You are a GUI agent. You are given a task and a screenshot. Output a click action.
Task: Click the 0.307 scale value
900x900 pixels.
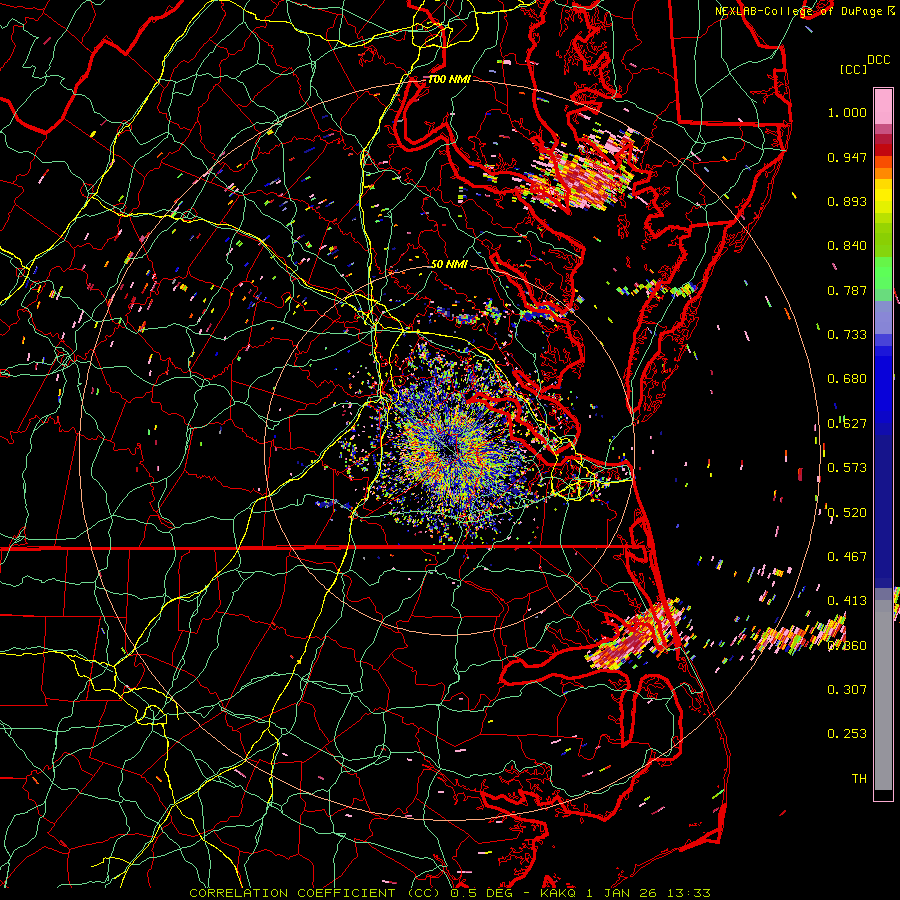click(847, 689)
